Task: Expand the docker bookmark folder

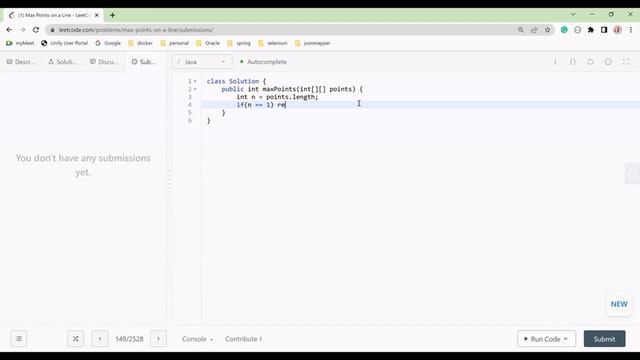Action: [x=140, y=43]
